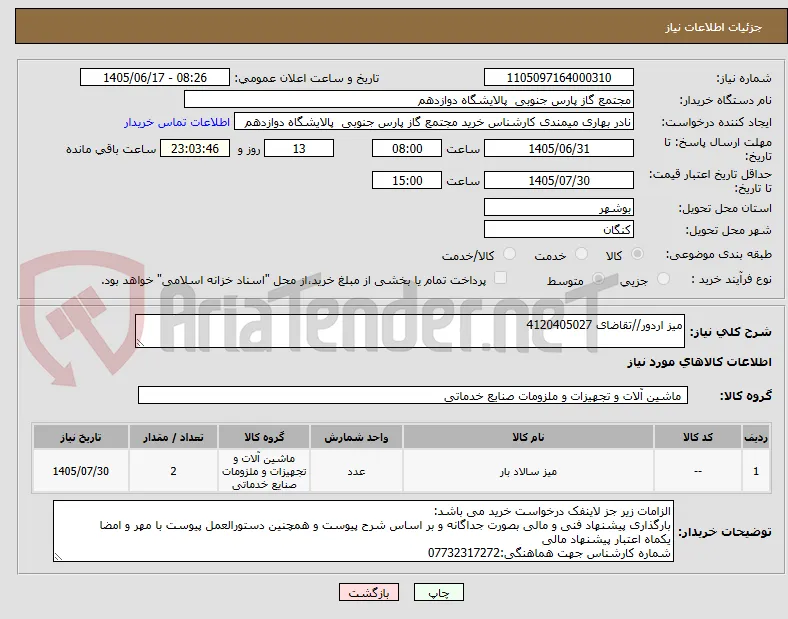Click the quantity cell 2

173,471
